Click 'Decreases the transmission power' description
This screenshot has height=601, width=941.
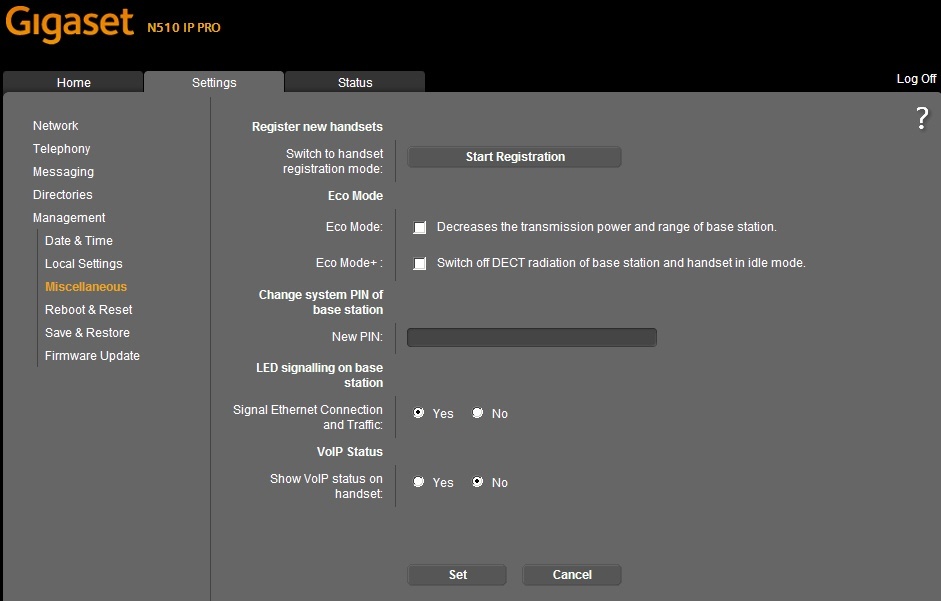[x=606, y=227]
